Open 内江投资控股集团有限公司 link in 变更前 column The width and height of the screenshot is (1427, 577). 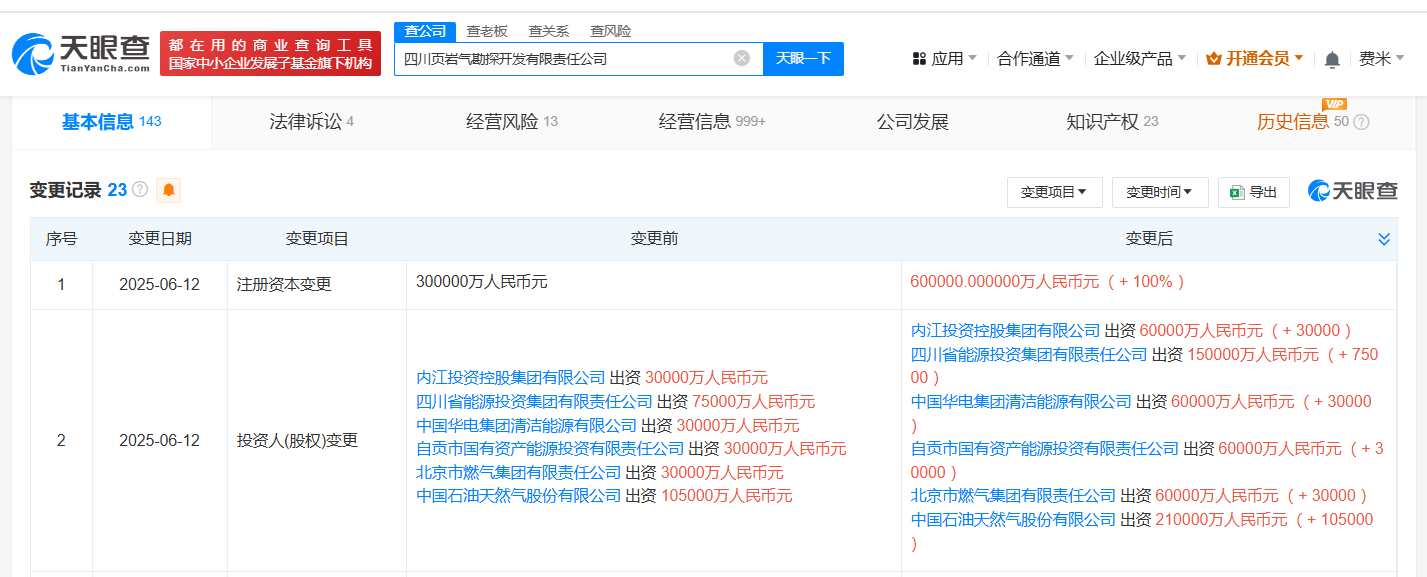(511, 377)
